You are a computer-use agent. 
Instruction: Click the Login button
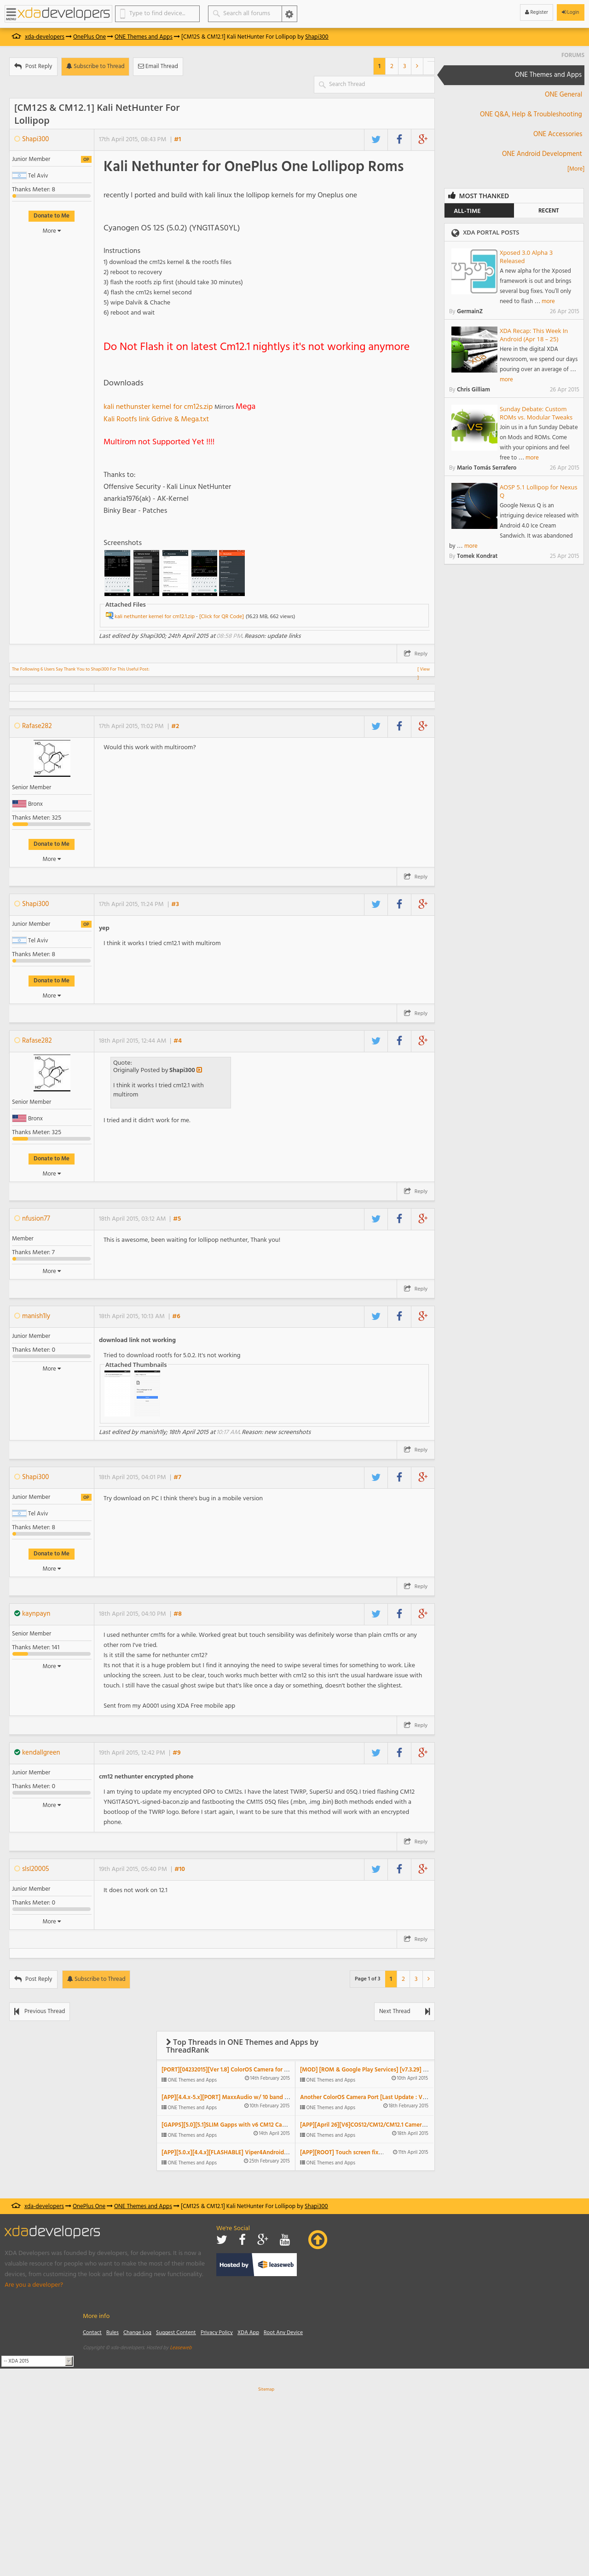(x=570, y=12)
